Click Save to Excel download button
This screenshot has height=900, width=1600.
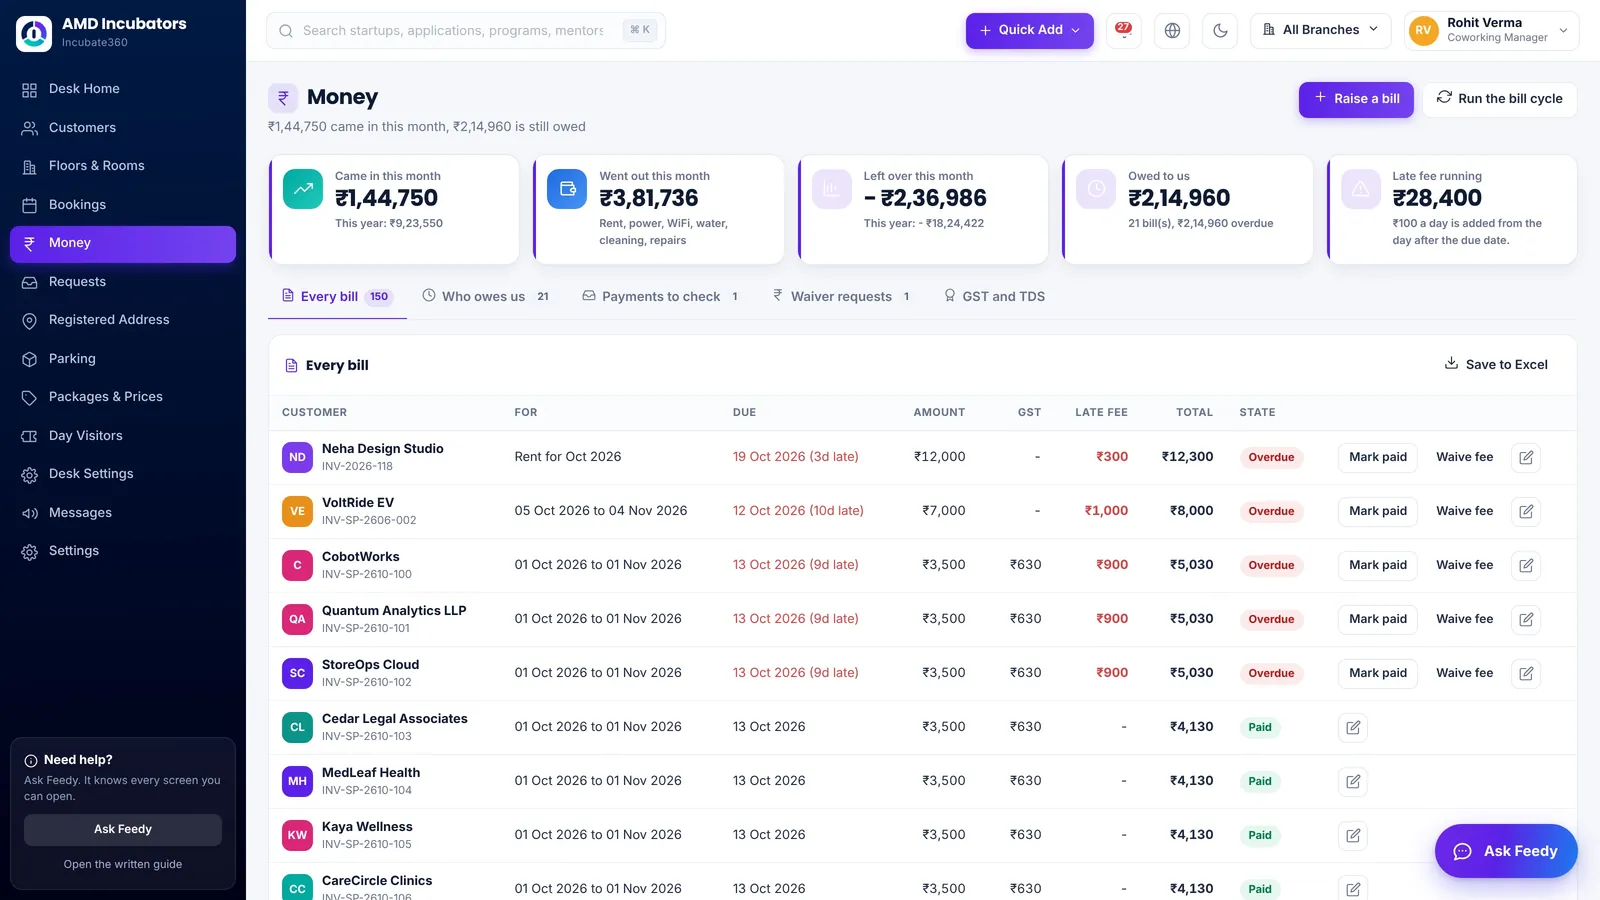click(1496, 365)
